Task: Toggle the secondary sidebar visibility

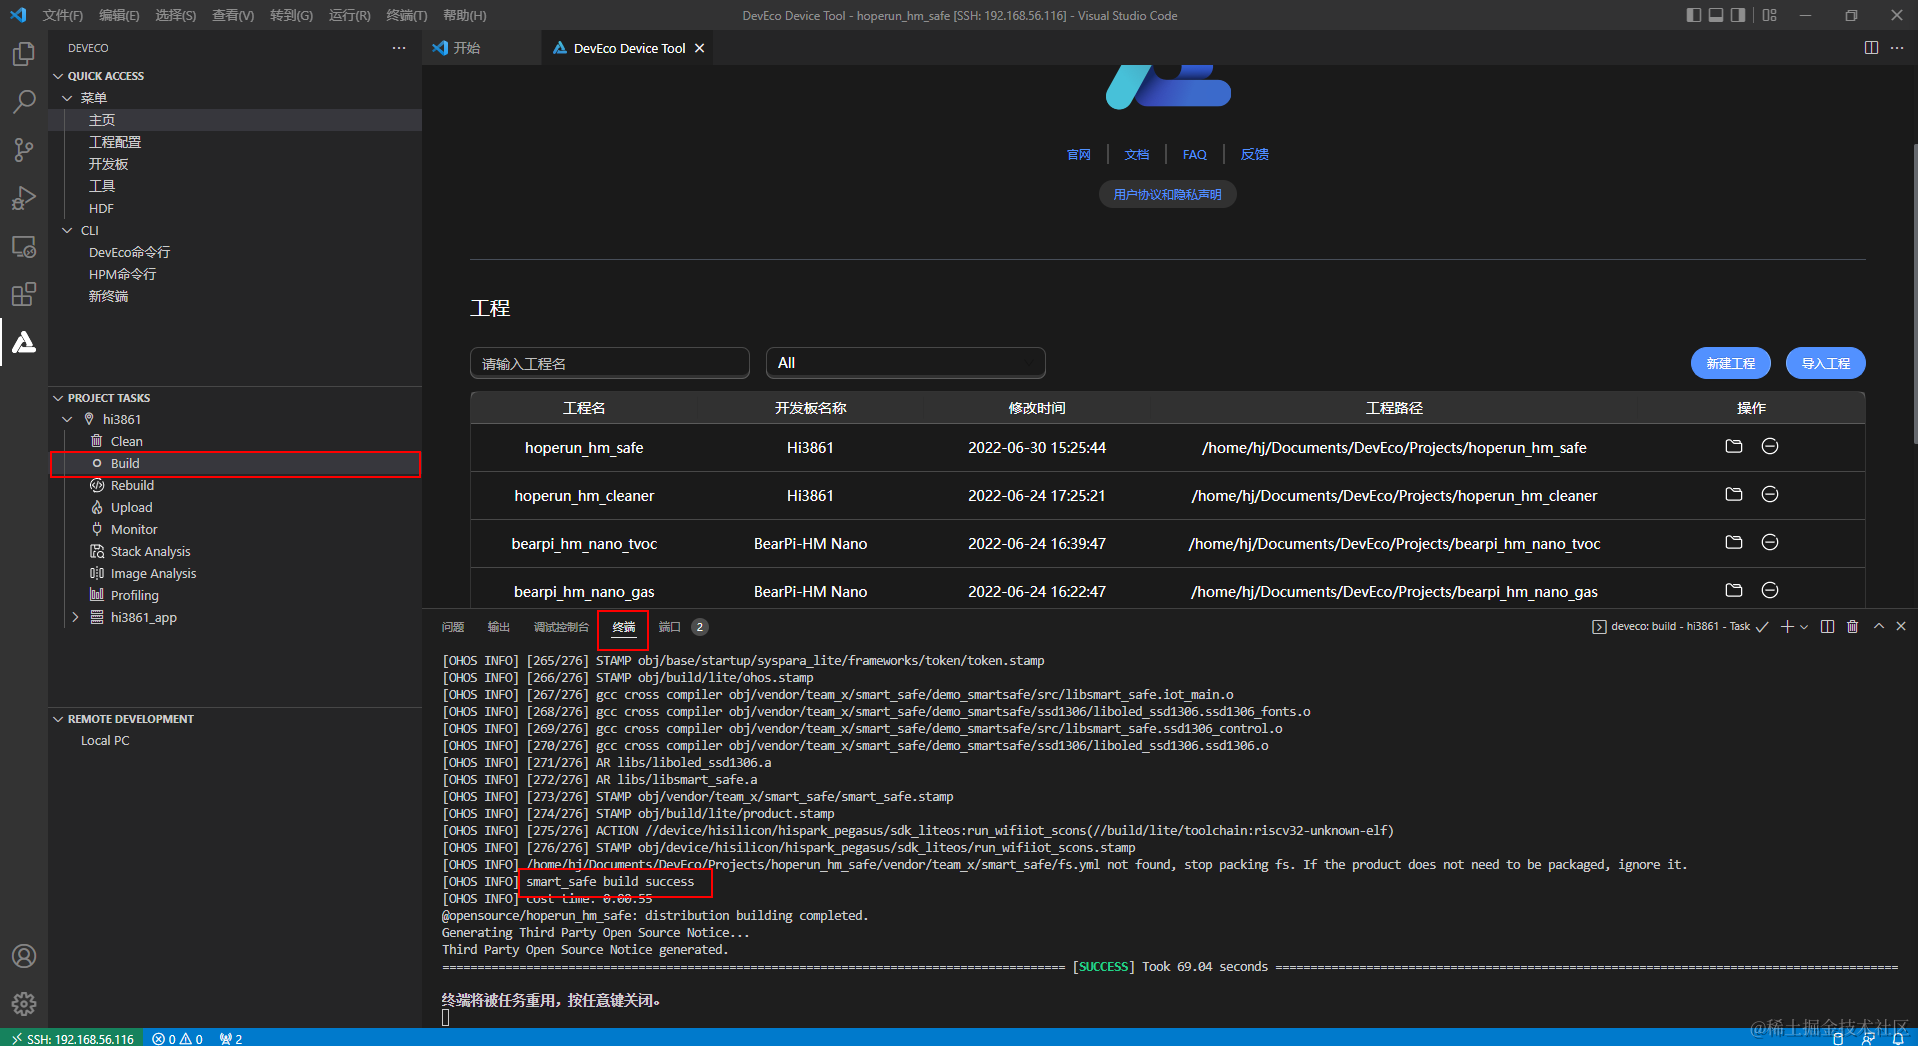Action: 1739,15
